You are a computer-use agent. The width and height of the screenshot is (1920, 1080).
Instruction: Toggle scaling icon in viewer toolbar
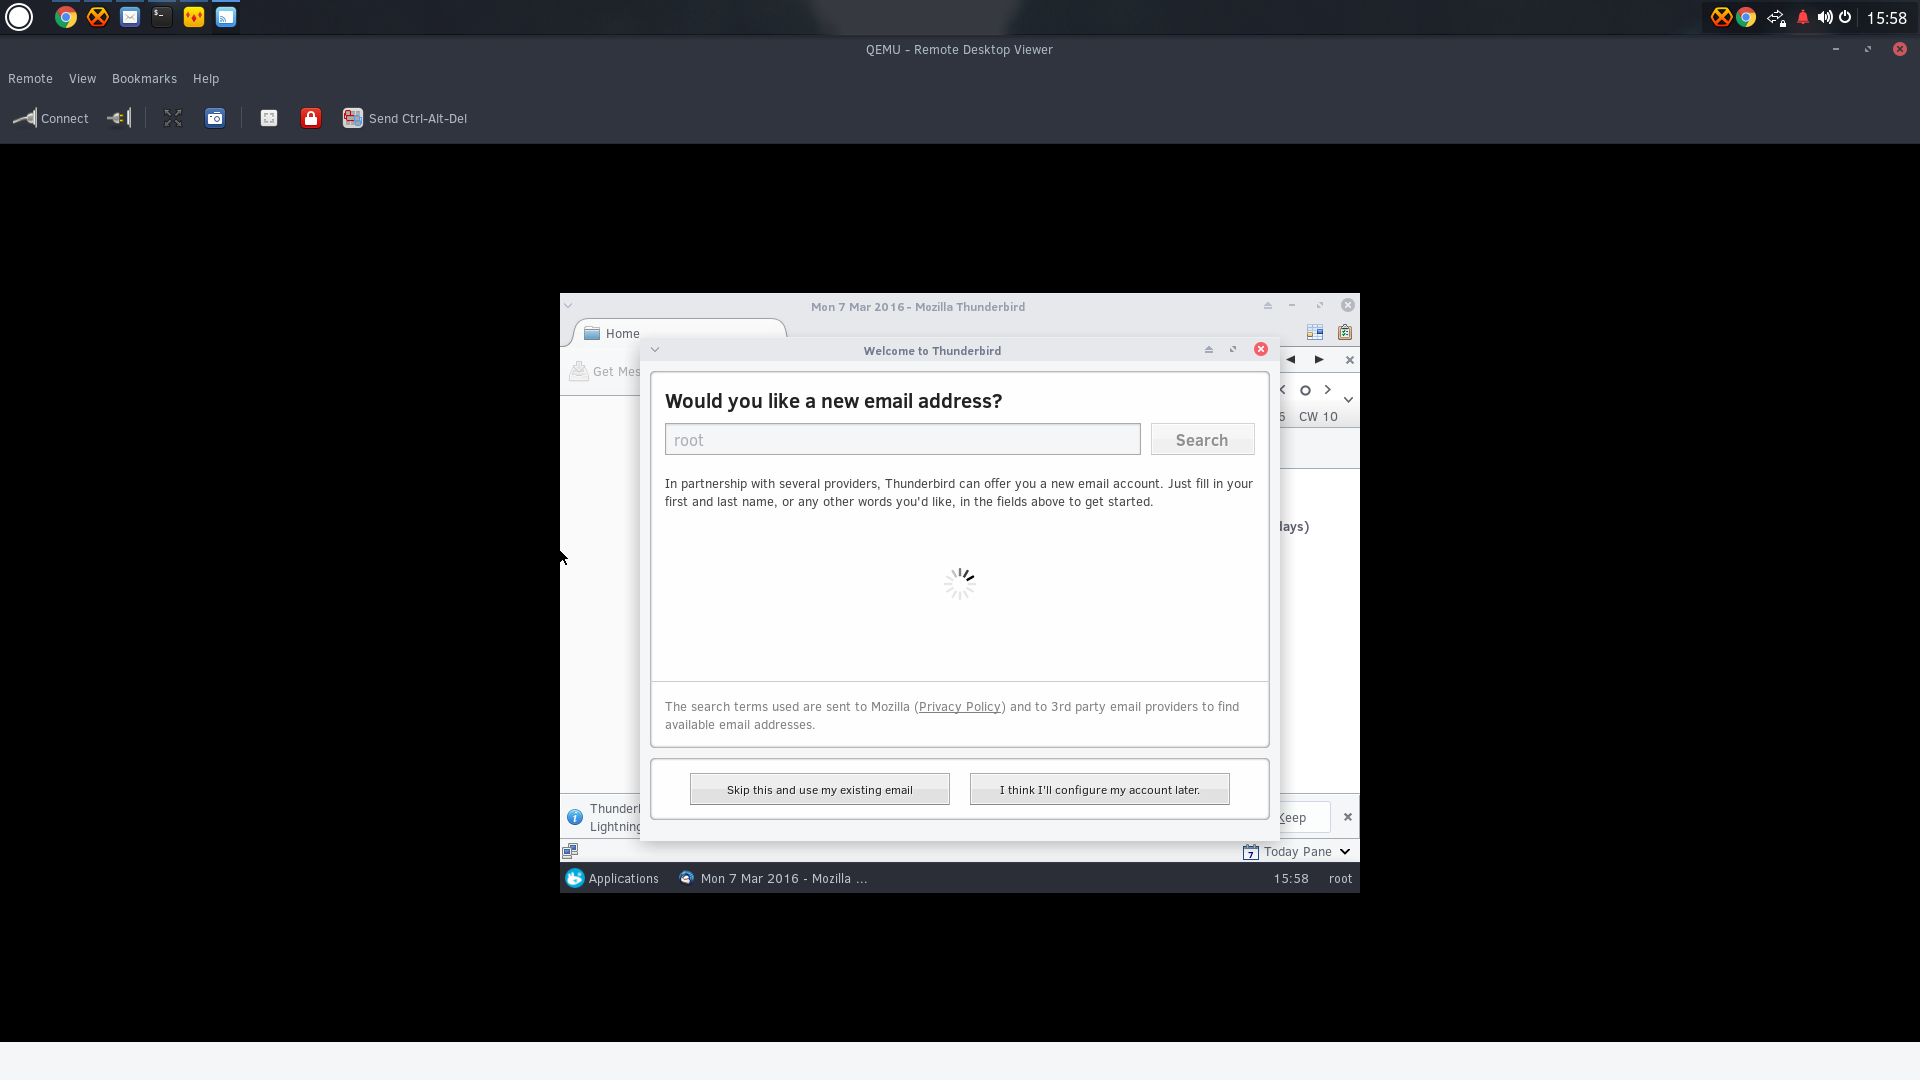pyautogui.click(x=269, y=118)
